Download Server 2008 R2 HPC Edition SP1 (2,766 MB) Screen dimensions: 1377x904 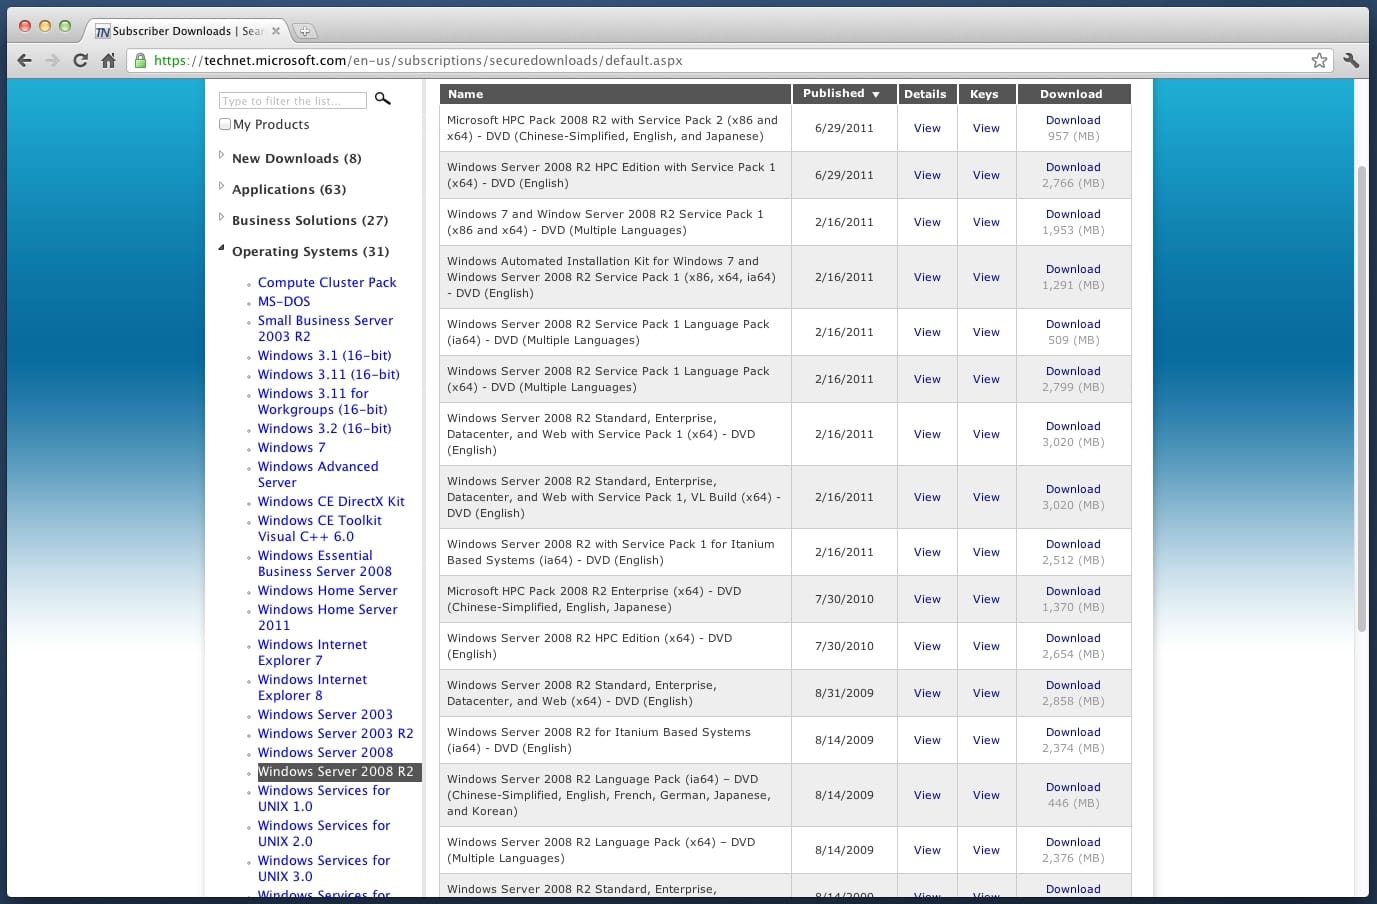click(1073, 167)
